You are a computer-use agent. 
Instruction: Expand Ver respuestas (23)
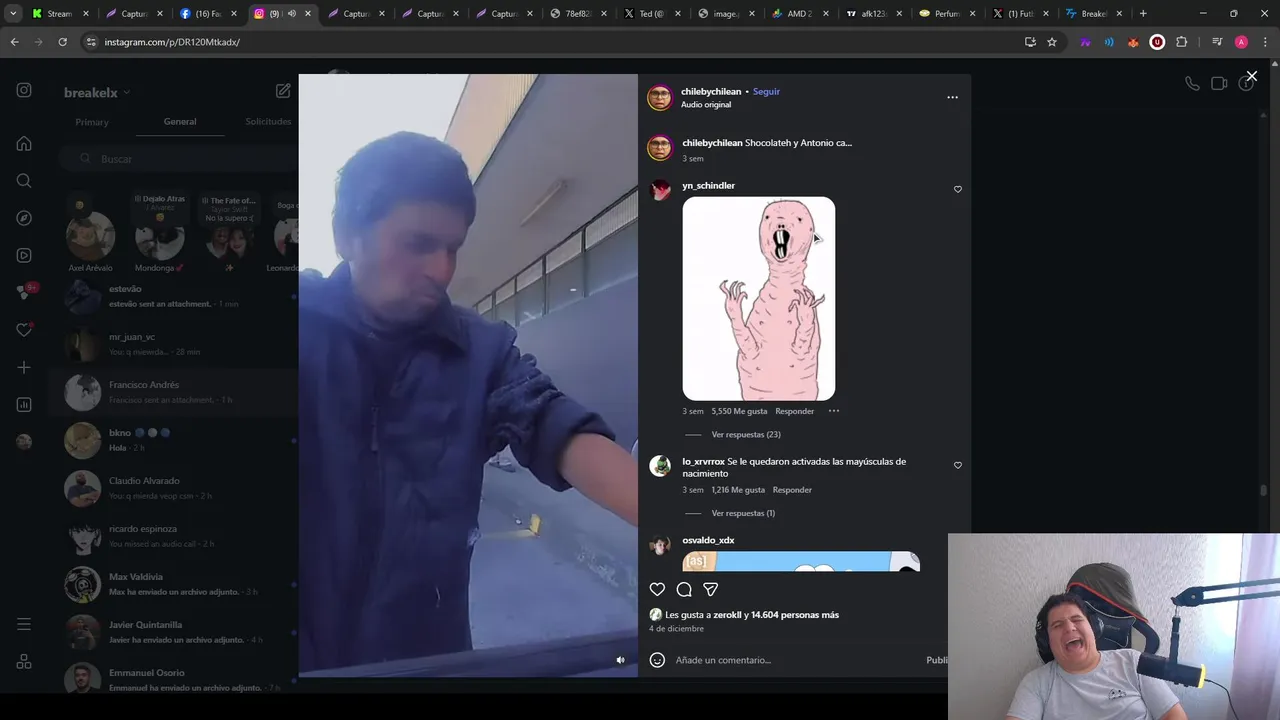click(746, 434)
